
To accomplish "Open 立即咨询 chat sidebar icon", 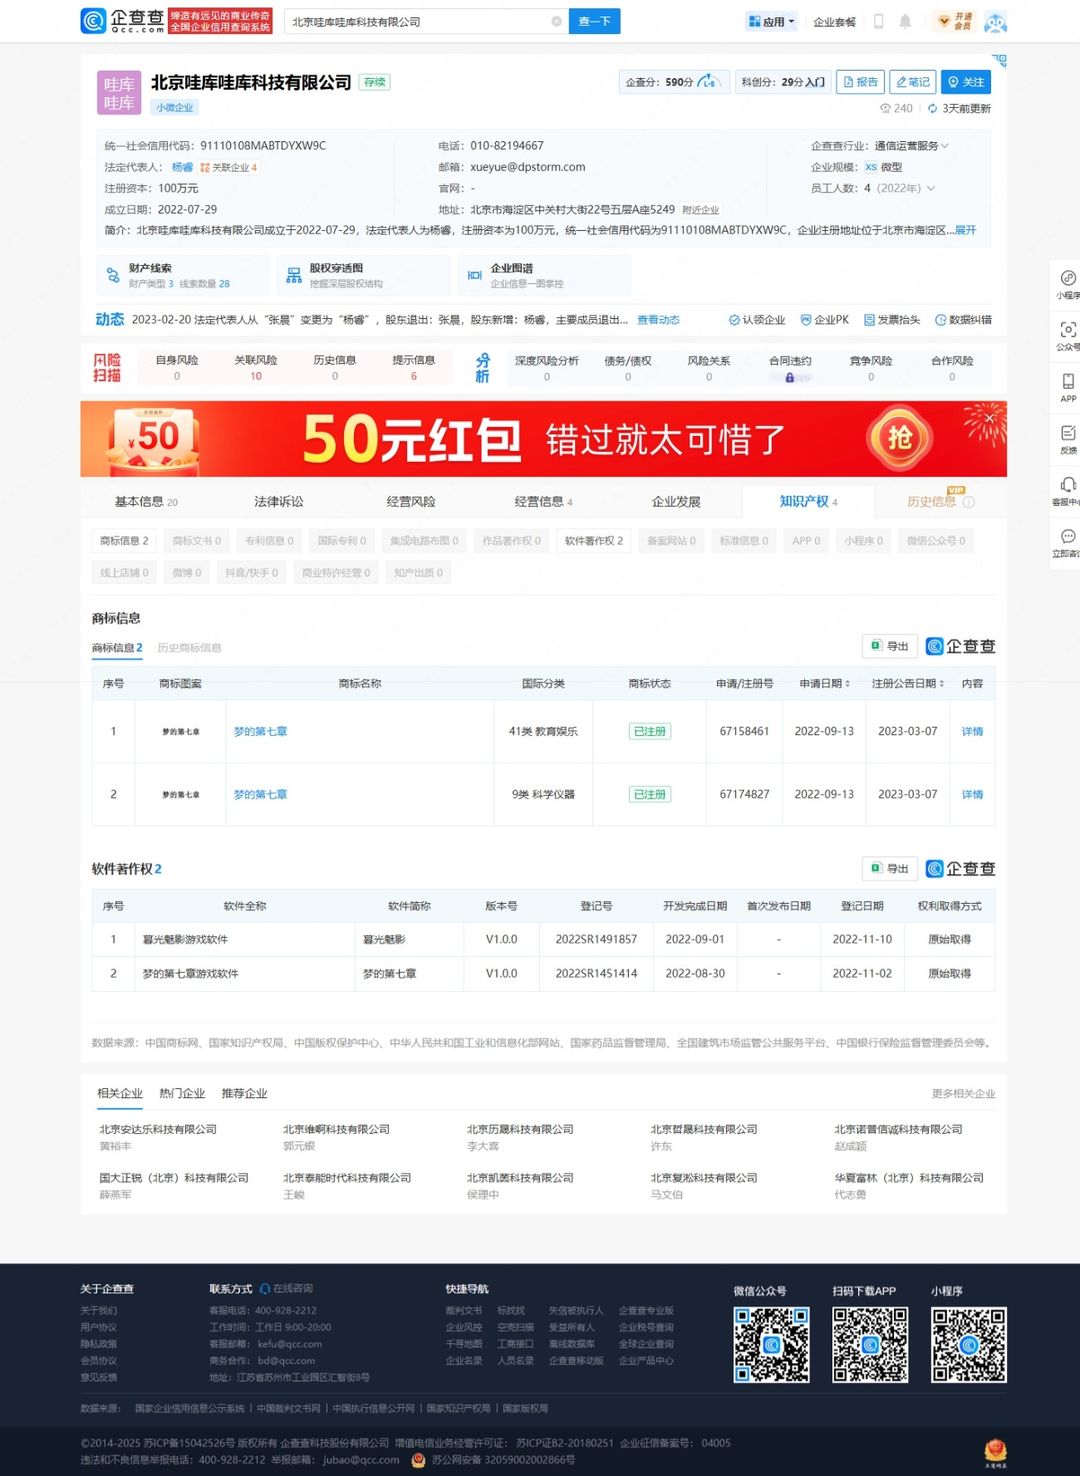I will click(x=1068, y=543).
